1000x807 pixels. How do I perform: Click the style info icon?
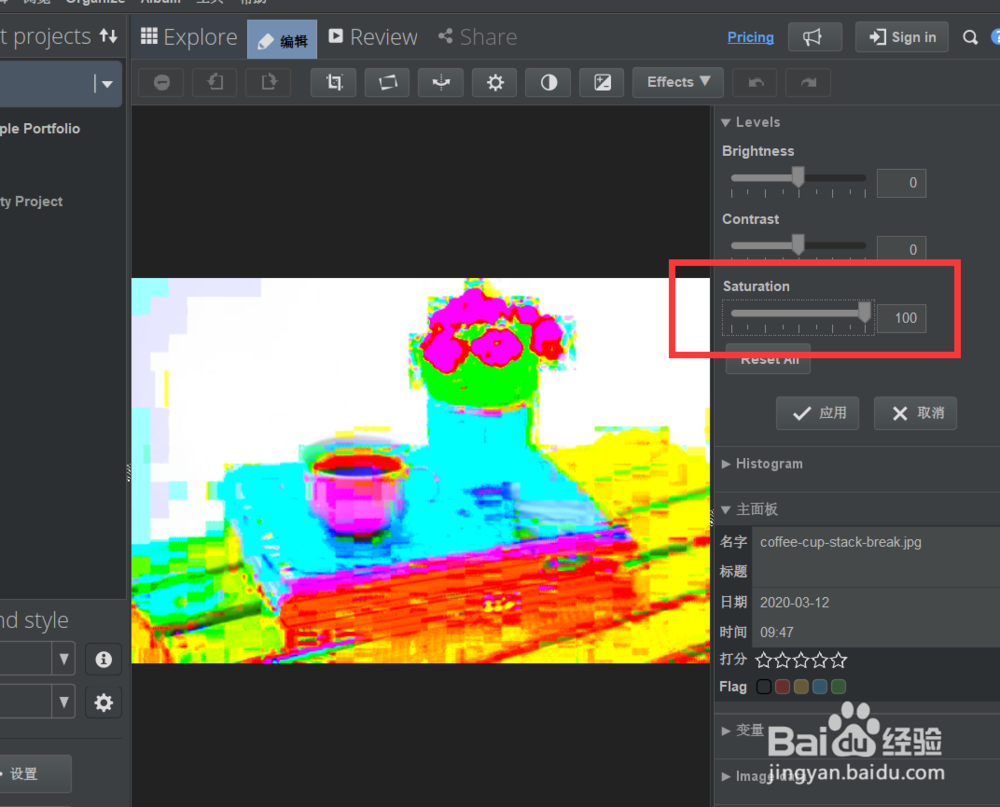pos(103,659)
